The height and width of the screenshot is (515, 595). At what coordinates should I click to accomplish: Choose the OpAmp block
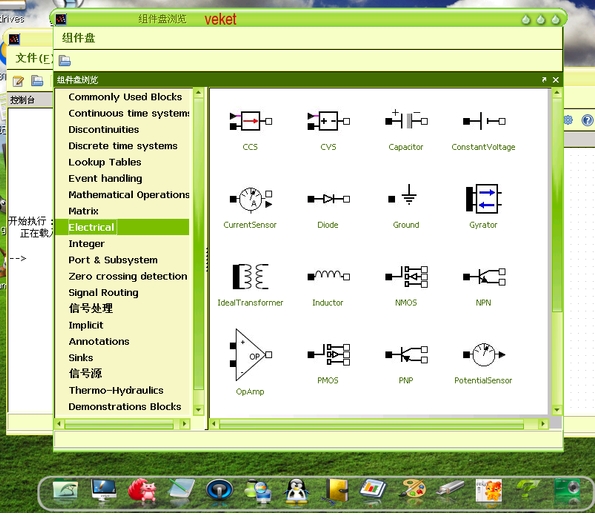coord(250,355)
